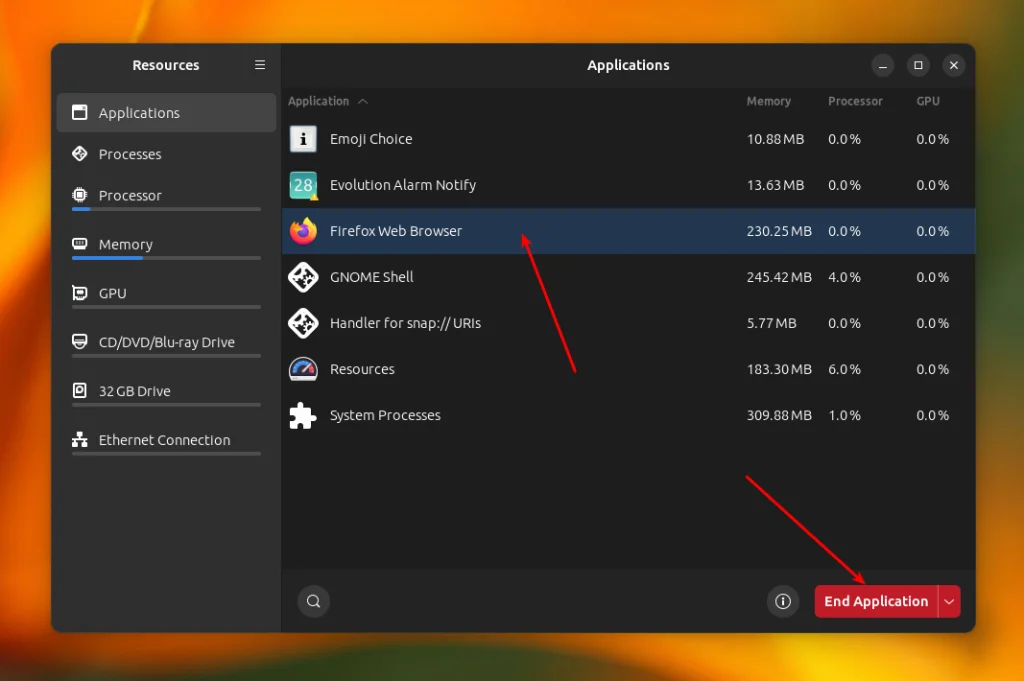
Task: Sort by the Application column header
Action: point(319,101)
